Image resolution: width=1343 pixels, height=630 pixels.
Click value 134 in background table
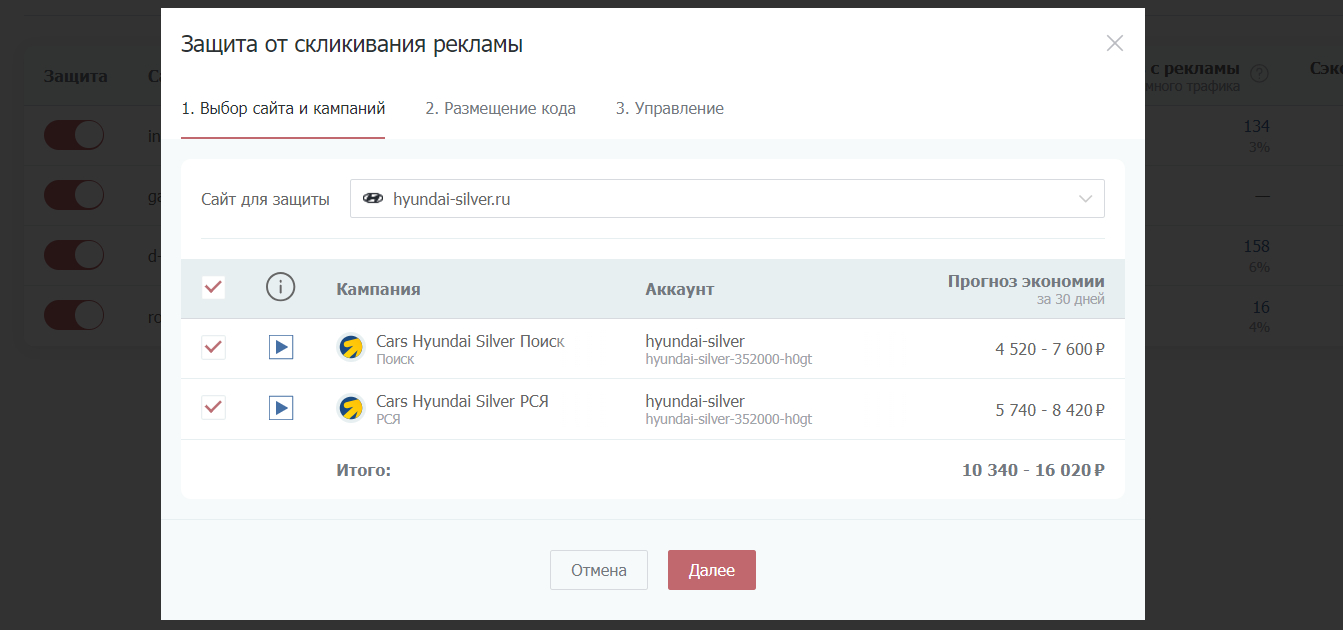(1256, 126)
